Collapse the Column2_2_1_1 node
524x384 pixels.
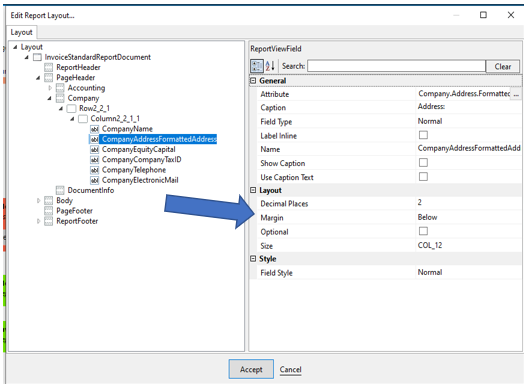[72, 119]
